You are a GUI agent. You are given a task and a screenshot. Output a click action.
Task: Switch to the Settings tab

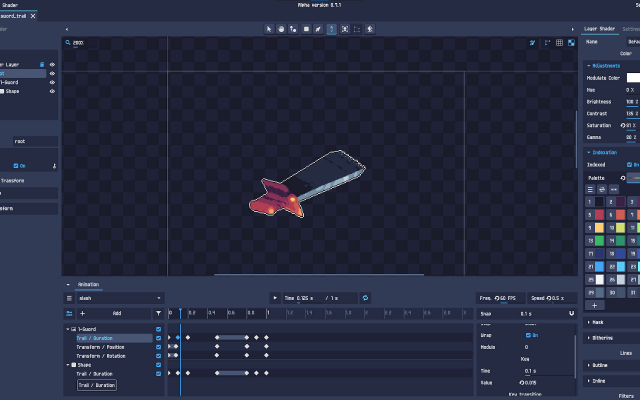[x=631, y=29]
